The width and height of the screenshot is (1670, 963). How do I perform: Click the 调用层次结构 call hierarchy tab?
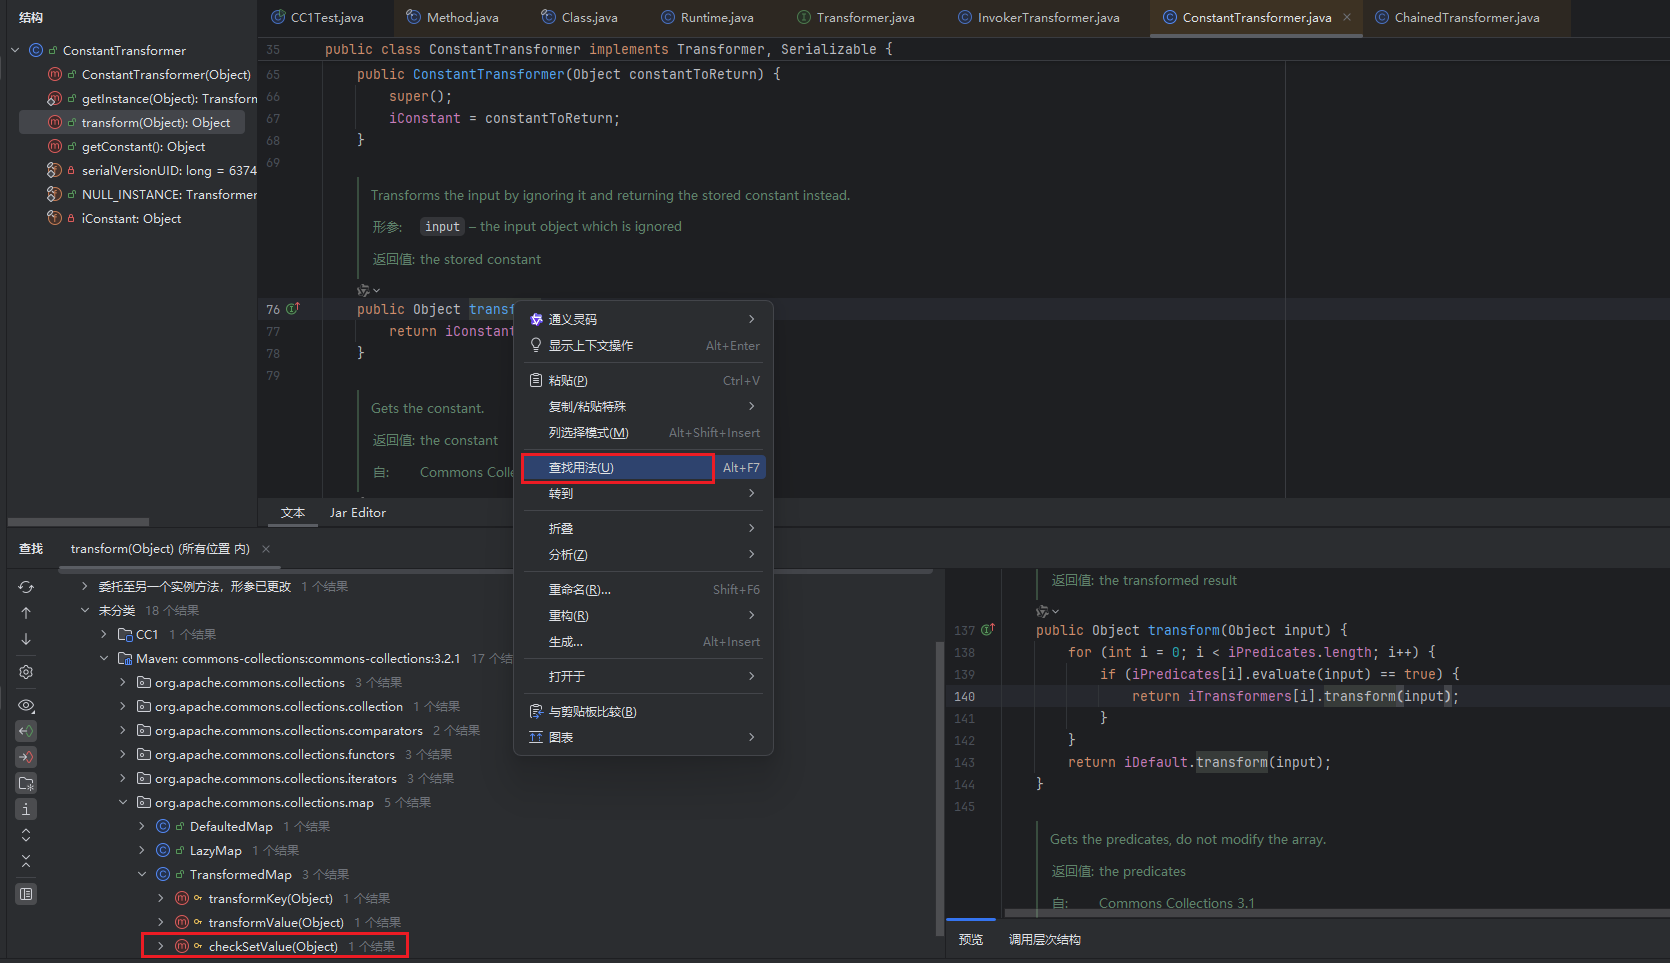click(1044, 940)
